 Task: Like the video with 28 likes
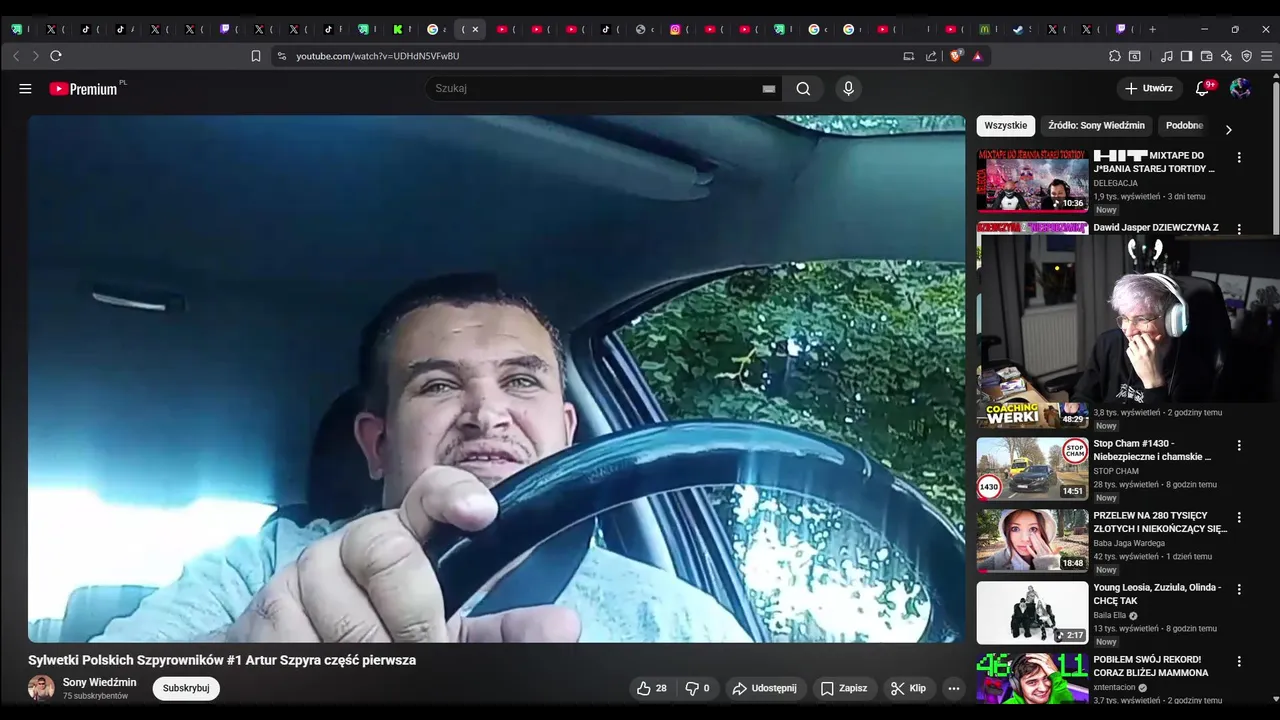(652, 688)
